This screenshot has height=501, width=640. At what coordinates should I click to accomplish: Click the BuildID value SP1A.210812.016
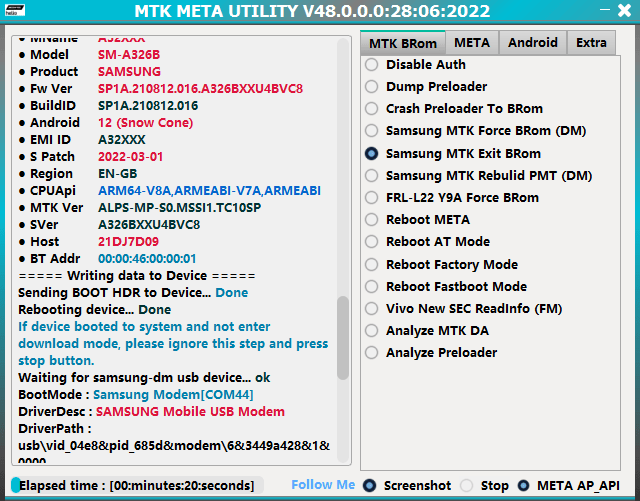(x=148, y=106)
